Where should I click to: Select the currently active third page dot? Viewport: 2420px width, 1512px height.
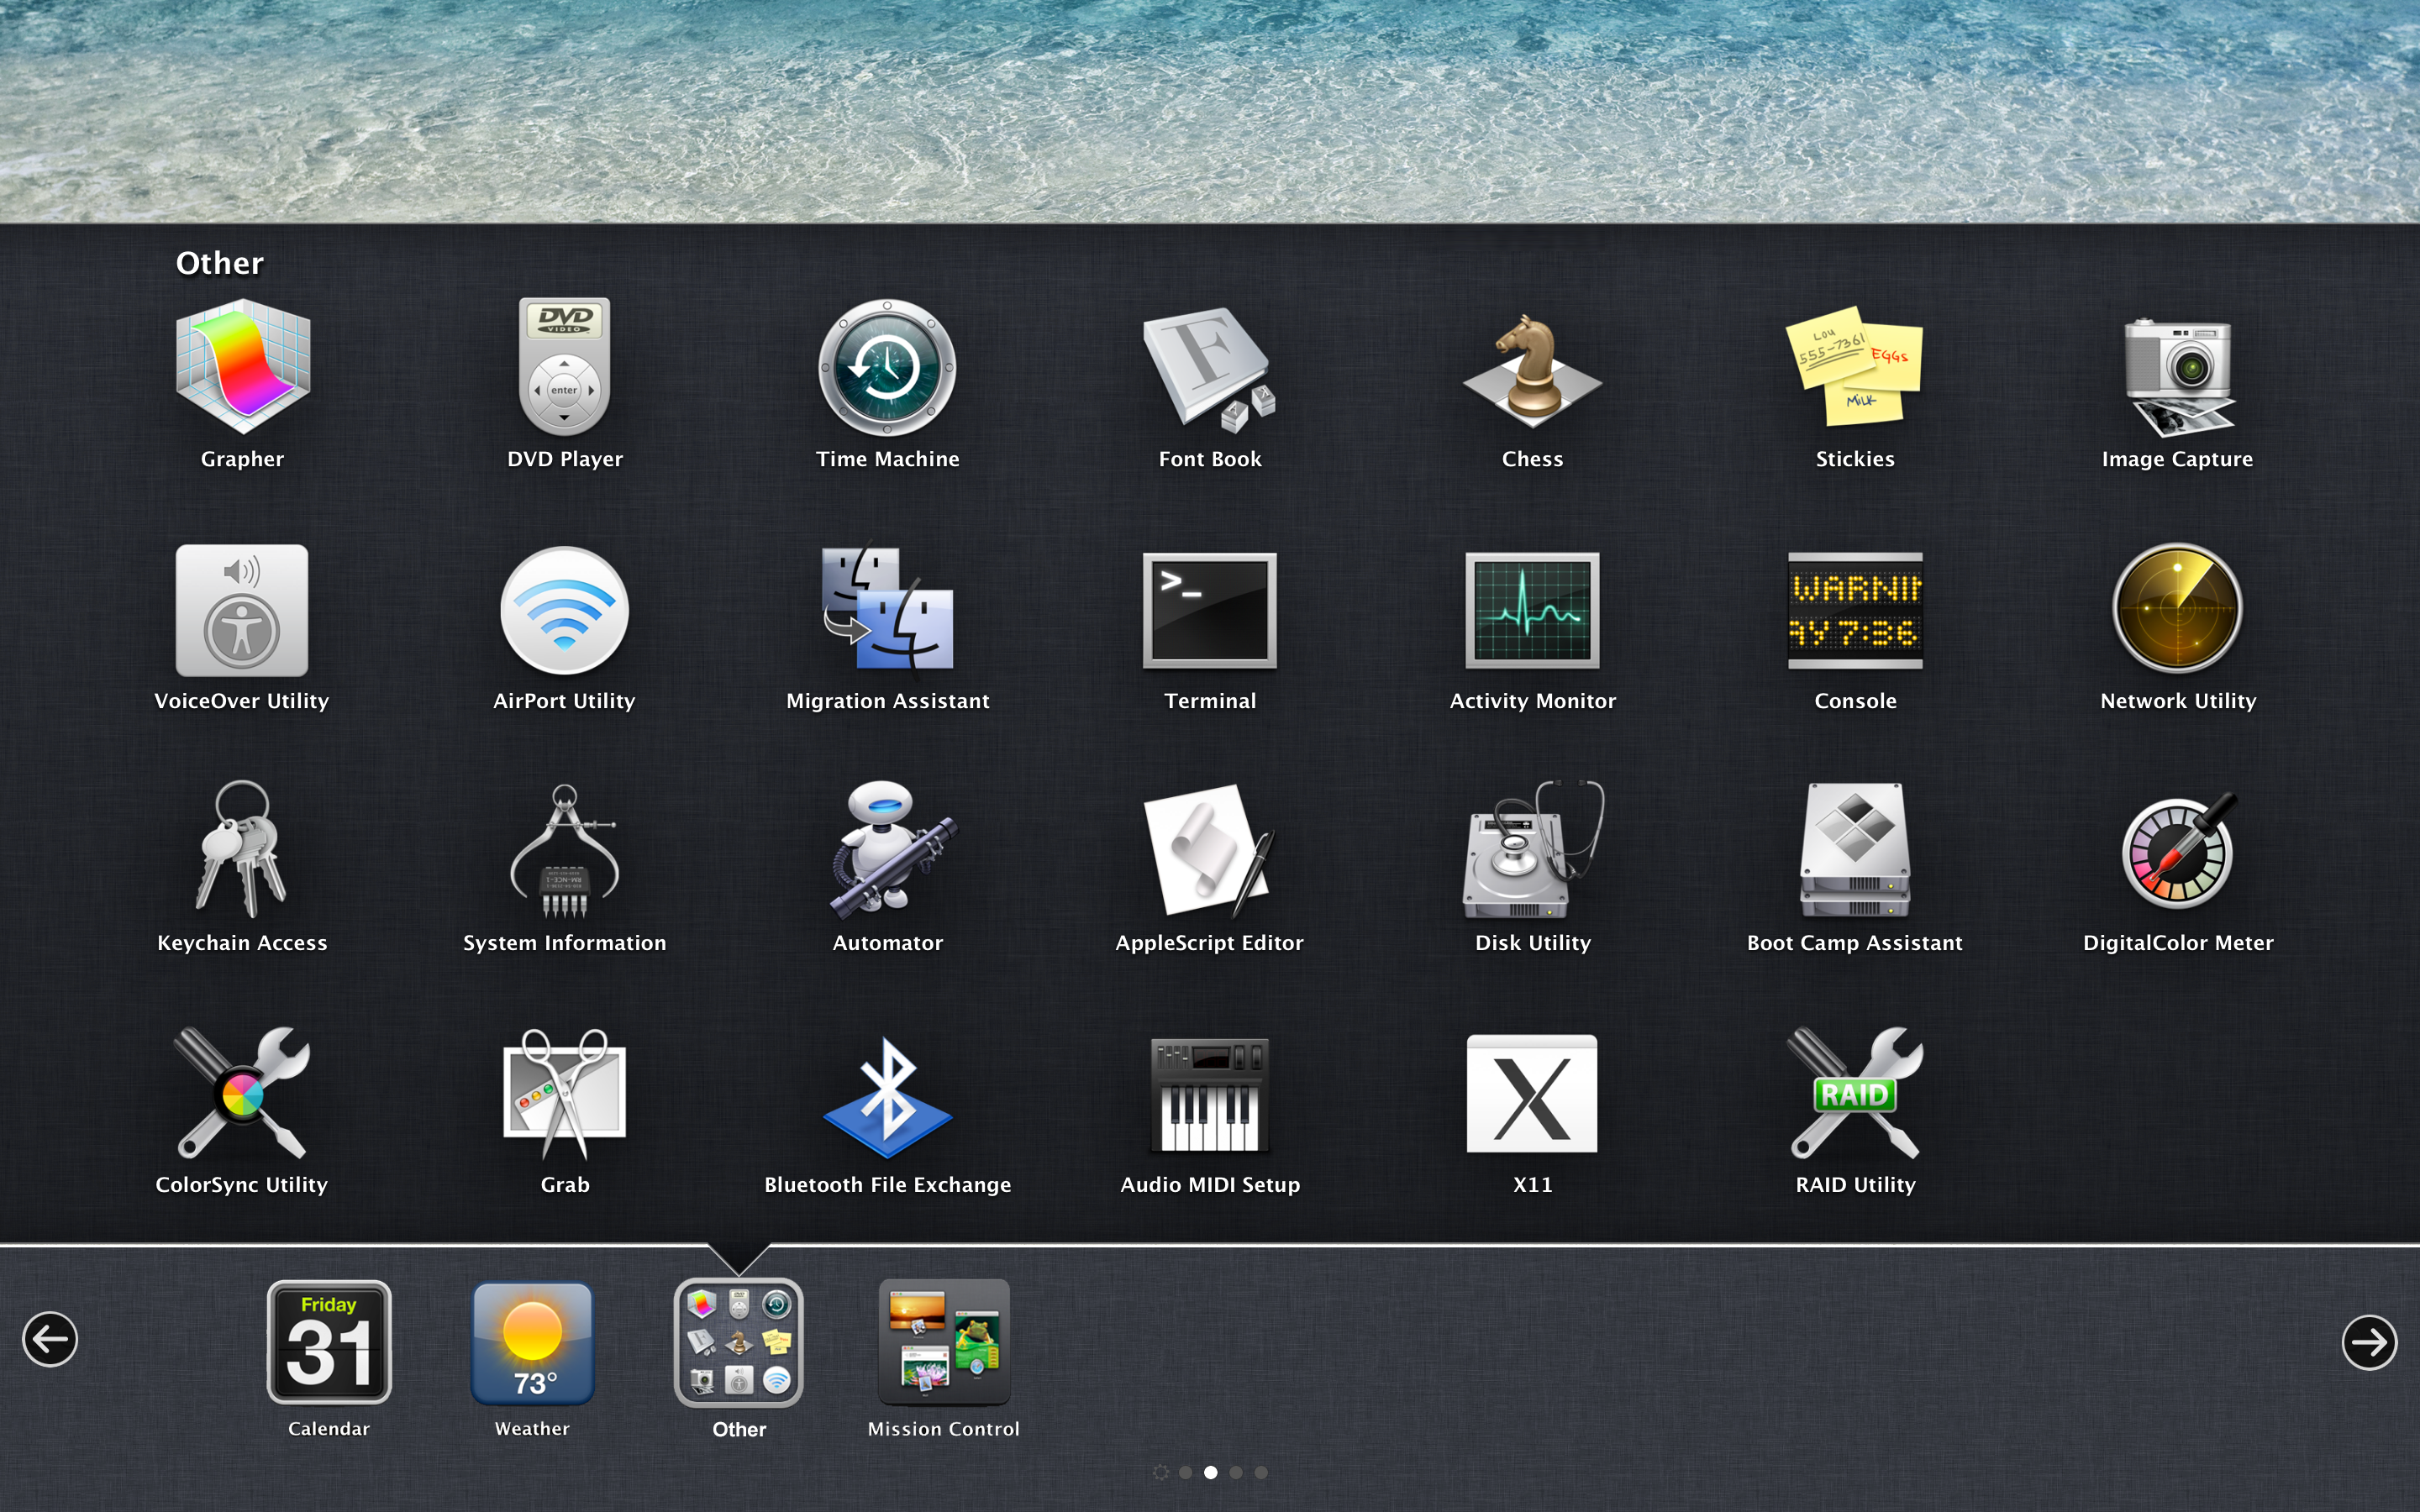tap(1210, 1472)
